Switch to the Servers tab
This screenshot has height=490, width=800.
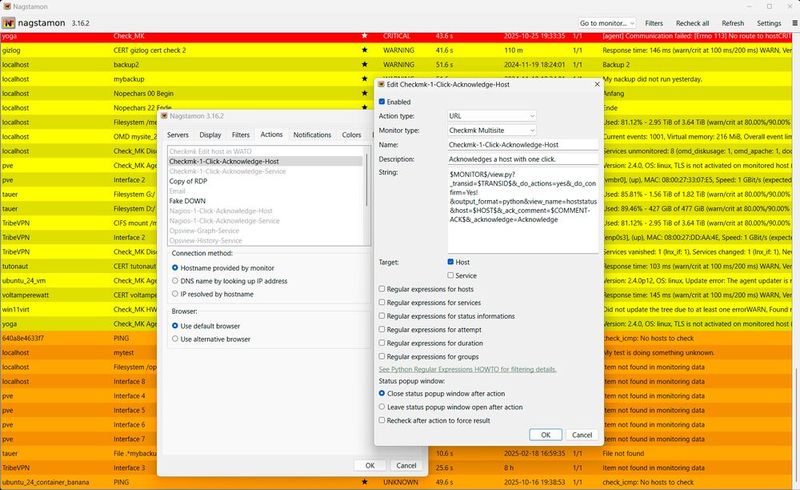pos(178,135)
